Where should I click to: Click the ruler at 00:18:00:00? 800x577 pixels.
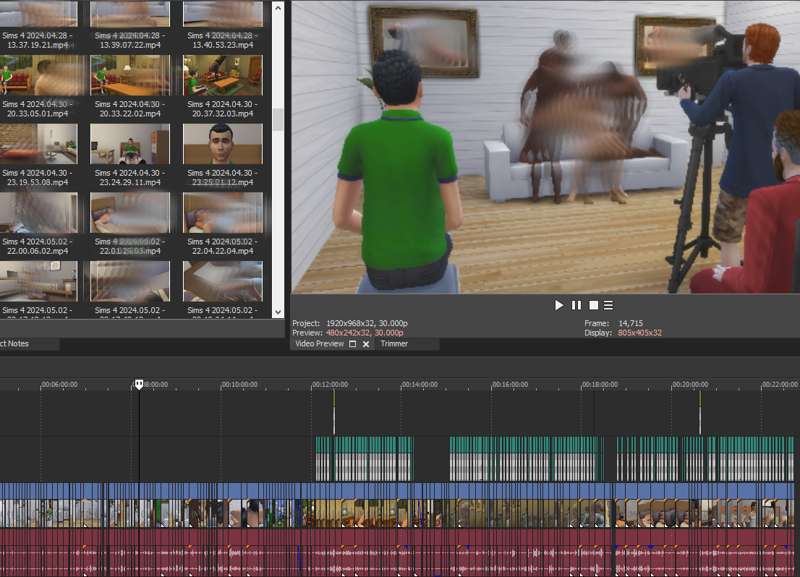point(600,384)
